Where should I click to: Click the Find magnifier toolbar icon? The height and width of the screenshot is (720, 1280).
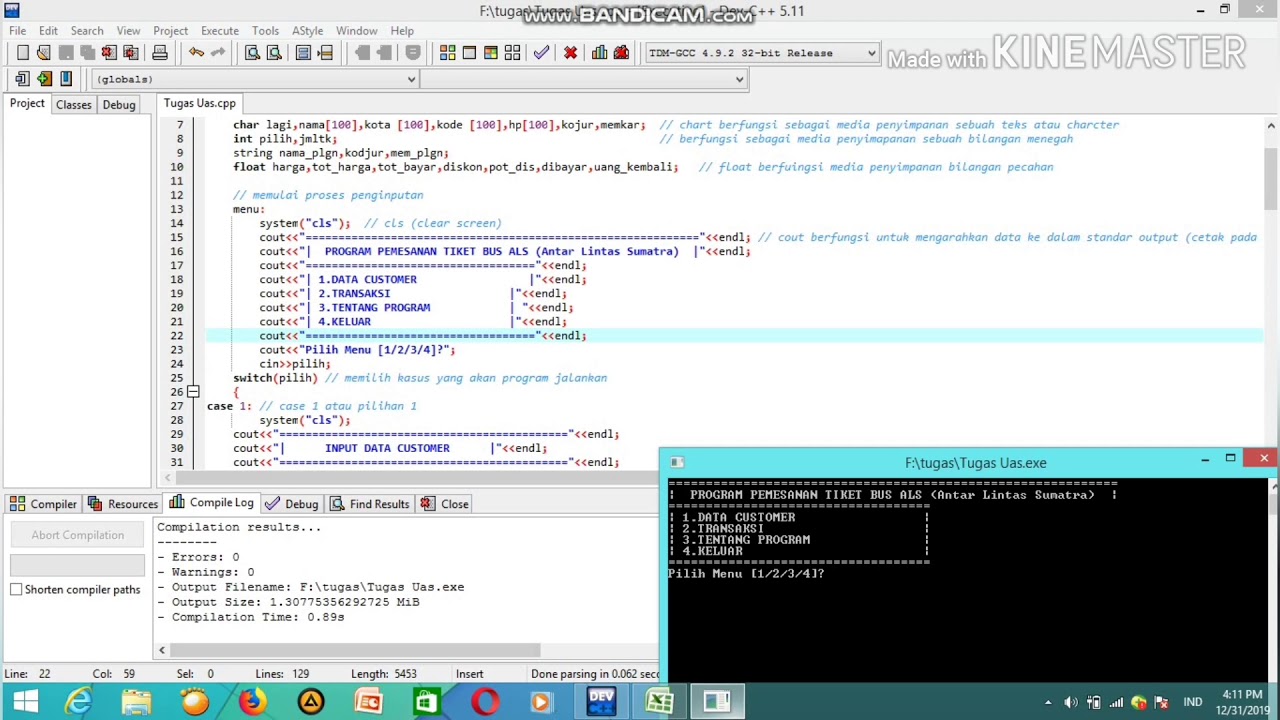(x=252, y=53)
